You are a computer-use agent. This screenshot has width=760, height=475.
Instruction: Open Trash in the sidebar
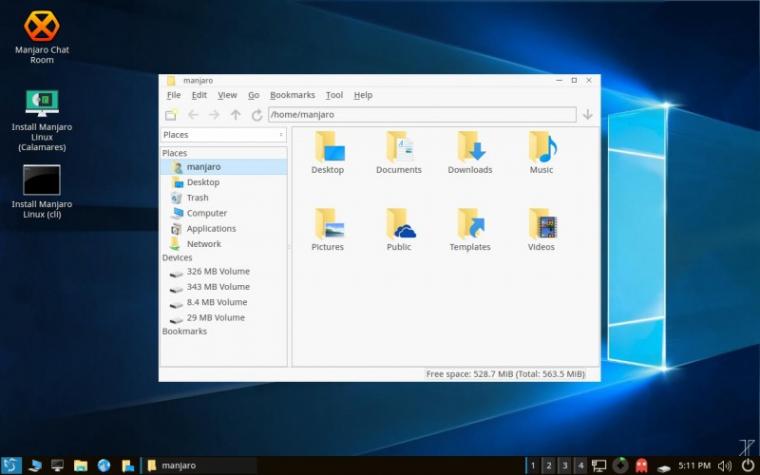pyautogui.click(x=223, y=198)
